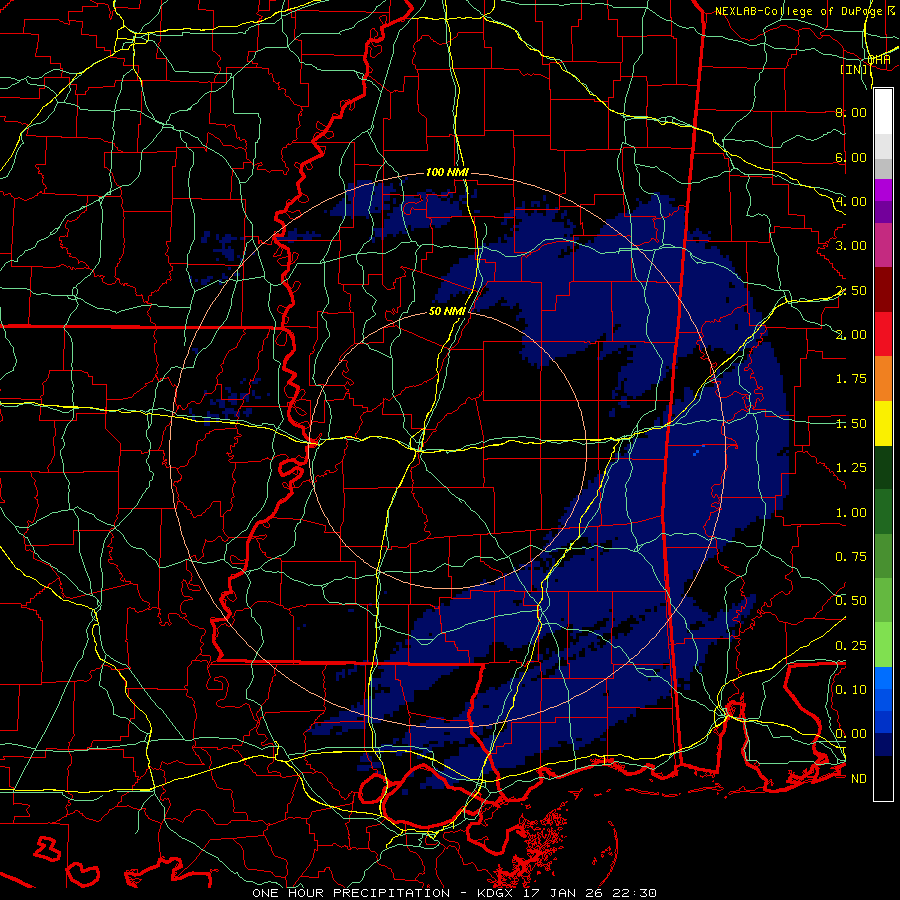Click the 50 NMI range ring label
This screenshot has width=900, height=900.
(x=447, y=312)
